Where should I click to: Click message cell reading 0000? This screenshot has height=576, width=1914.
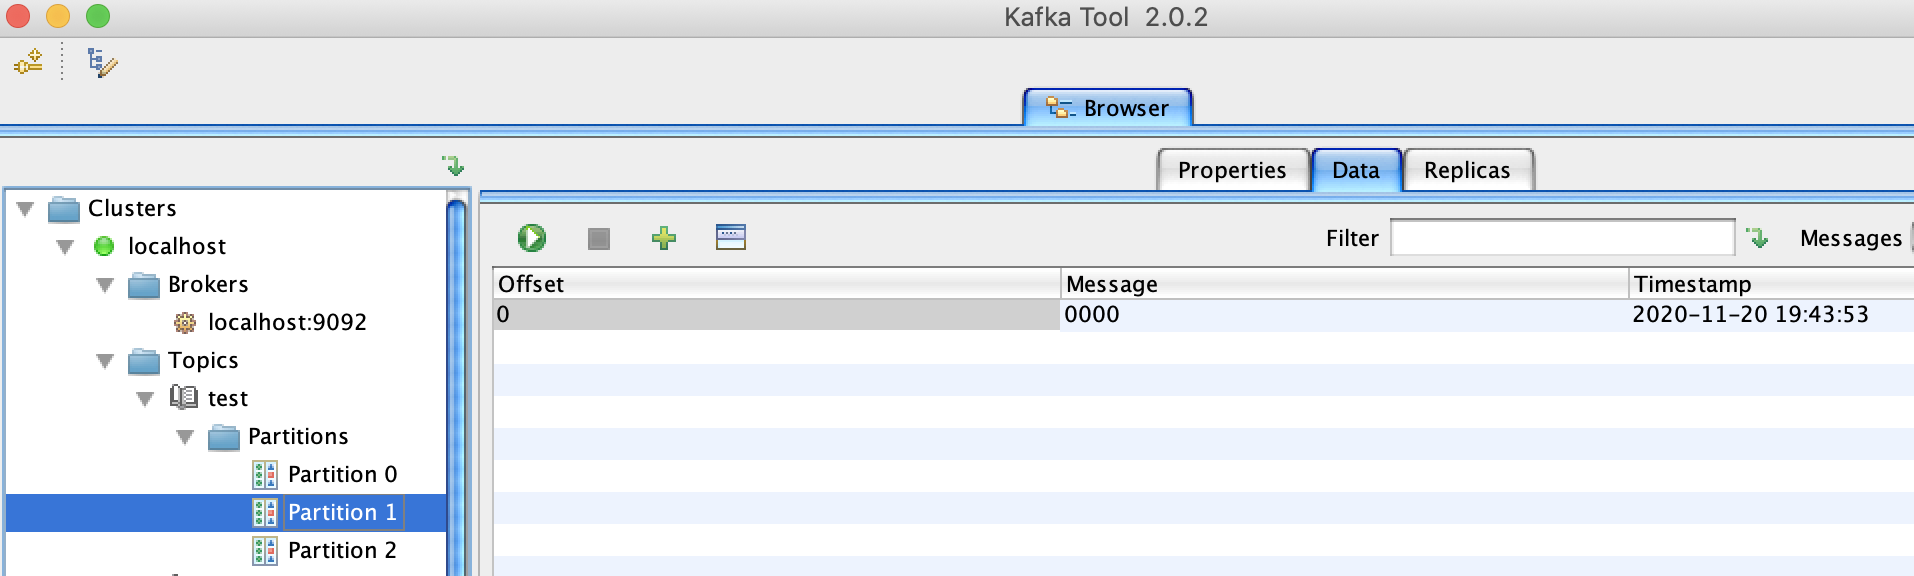tap(1345, 314)
